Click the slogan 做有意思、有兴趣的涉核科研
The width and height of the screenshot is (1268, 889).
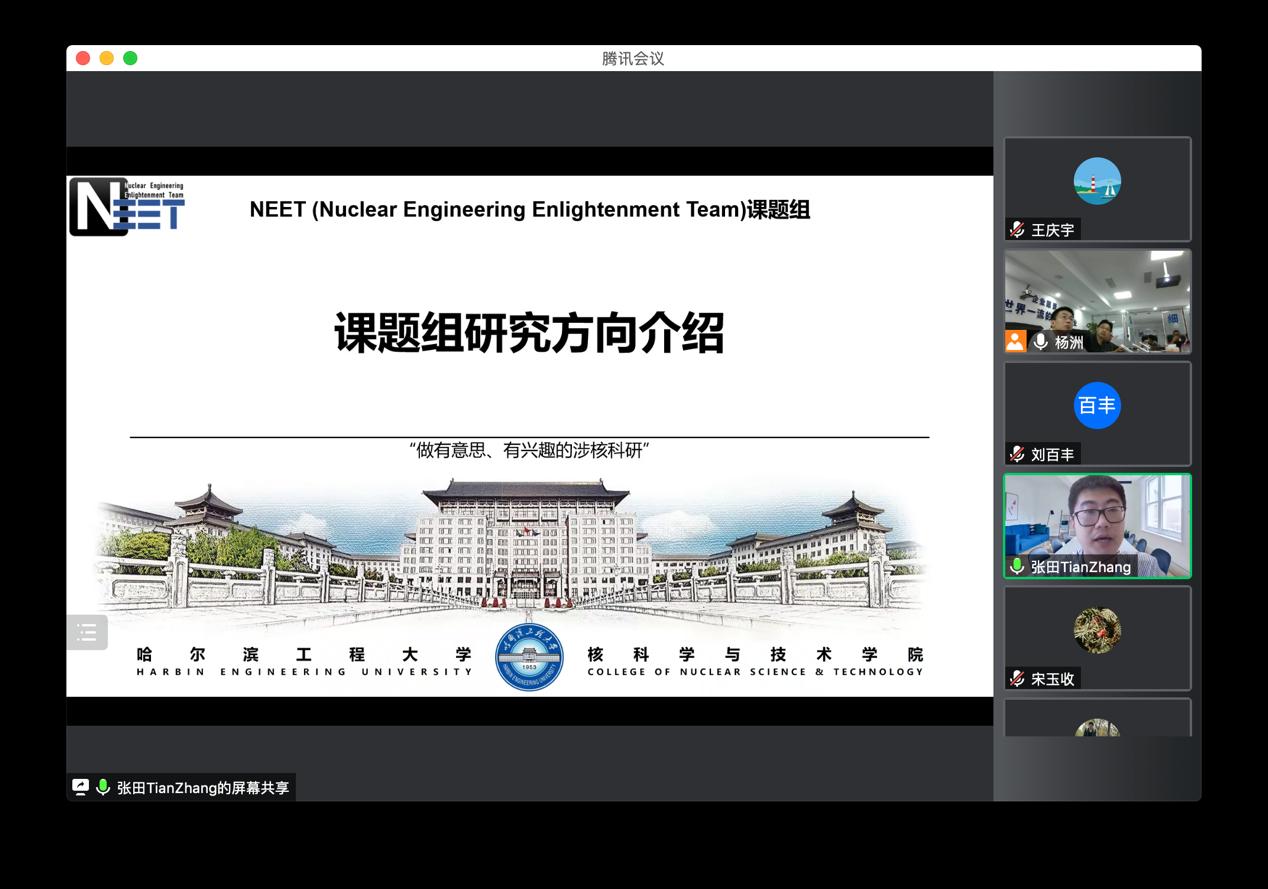(529, 450)
